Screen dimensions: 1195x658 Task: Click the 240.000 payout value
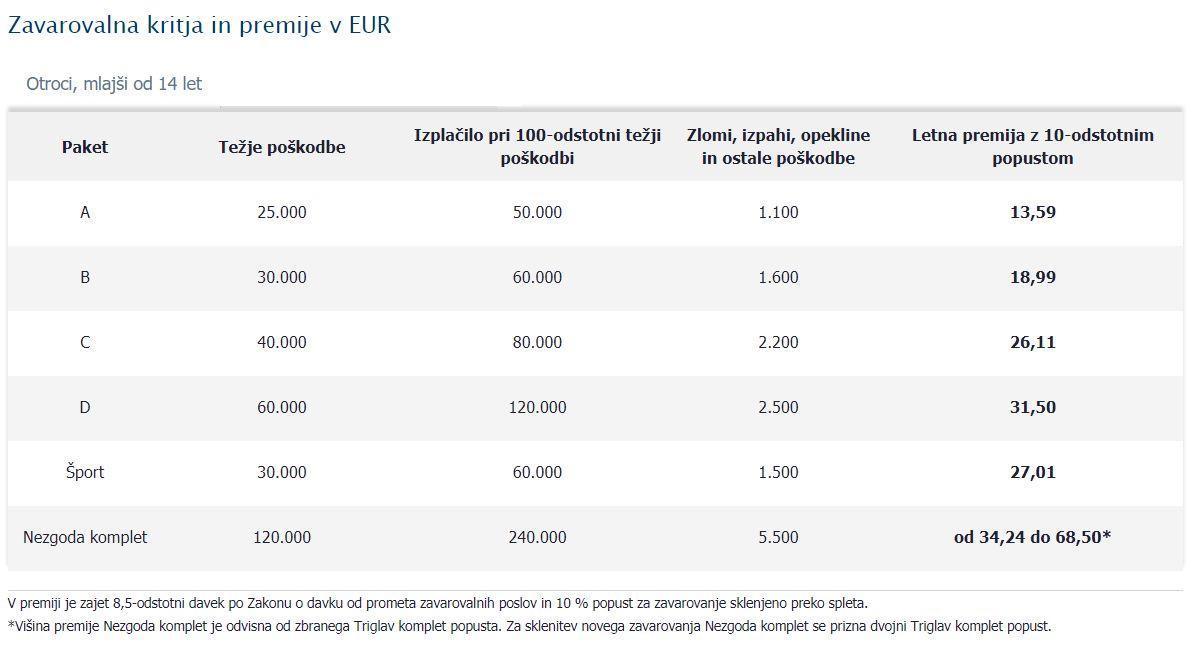point(537,537)
